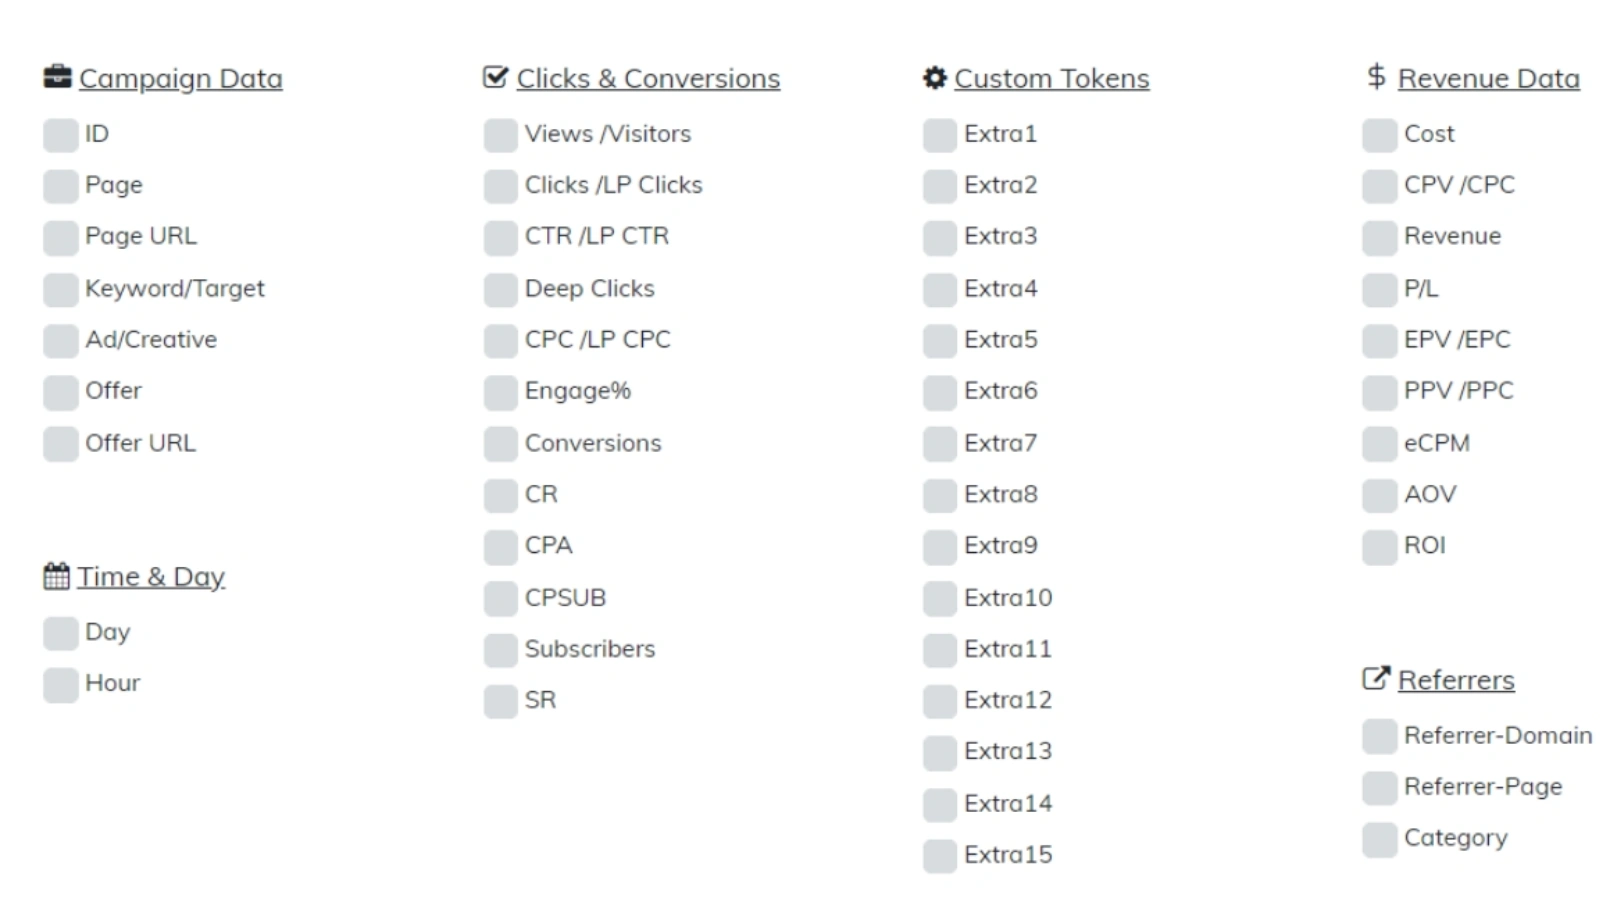Click the gear icon beside Custom Tokens
The width and height of the screenshot is (1600, 900).
pos(934,78)
